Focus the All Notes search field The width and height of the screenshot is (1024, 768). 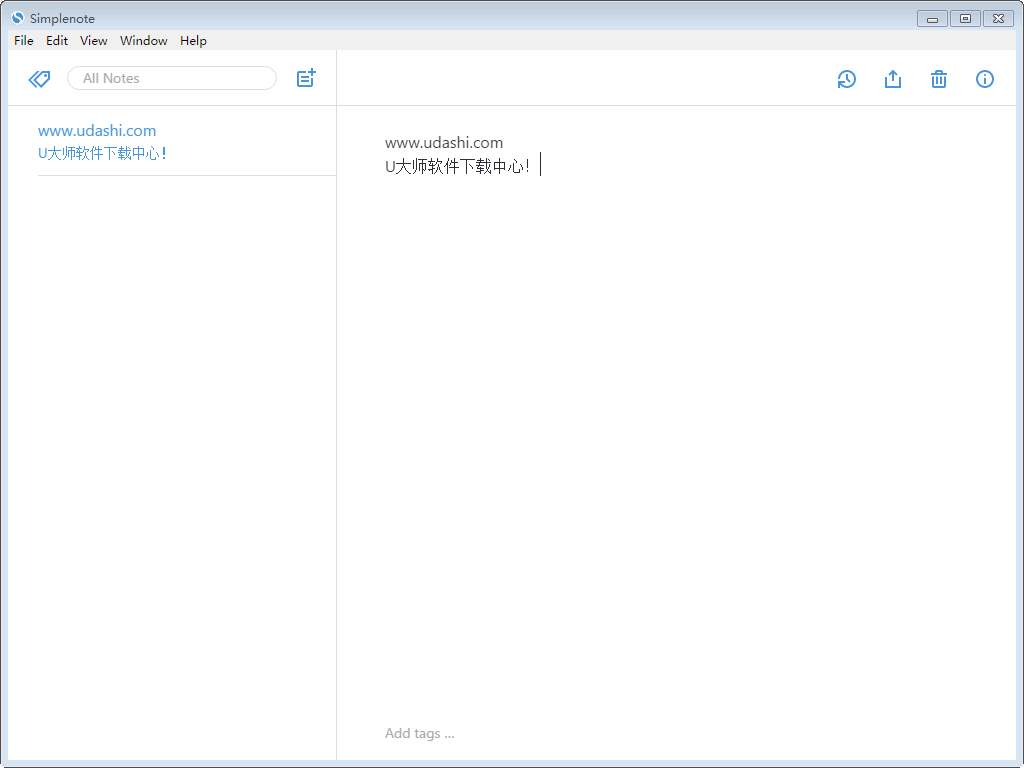(172, 78)
